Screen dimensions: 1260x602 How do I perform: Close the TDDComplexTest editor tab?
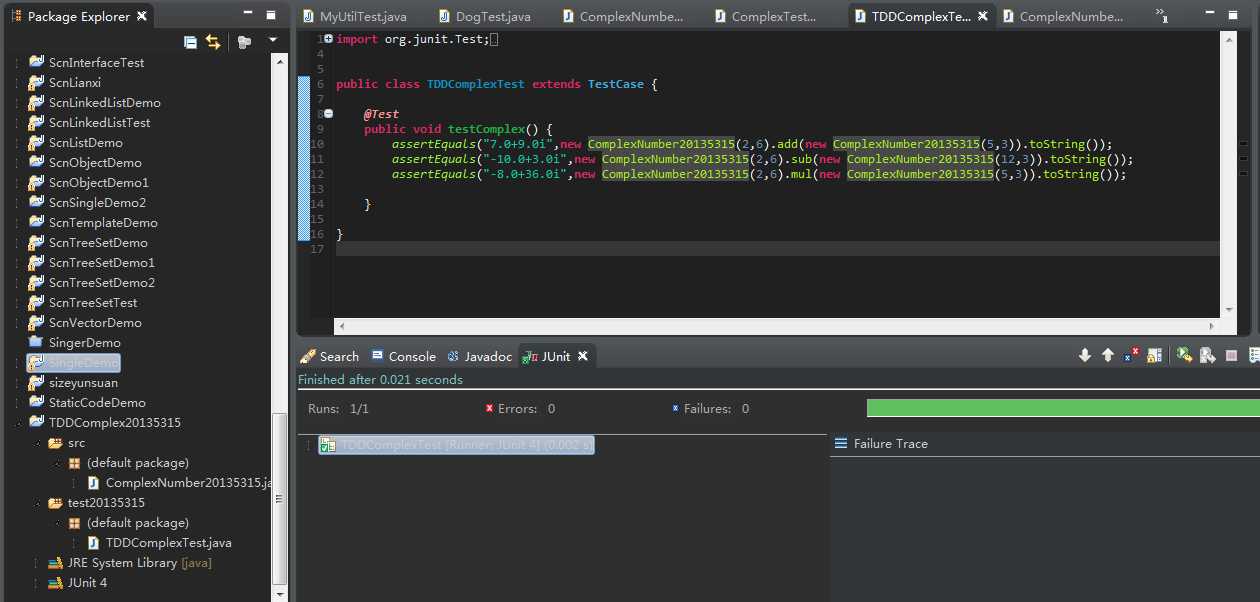pyautogui.click(x=983, y=17)
